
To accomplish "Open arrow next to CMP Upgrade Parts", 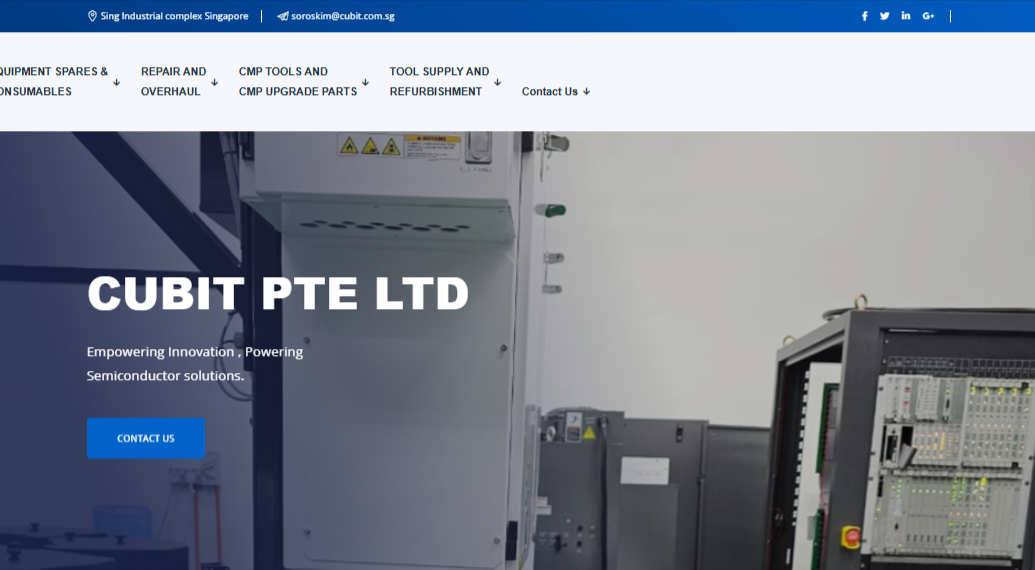I will (365, 82).
